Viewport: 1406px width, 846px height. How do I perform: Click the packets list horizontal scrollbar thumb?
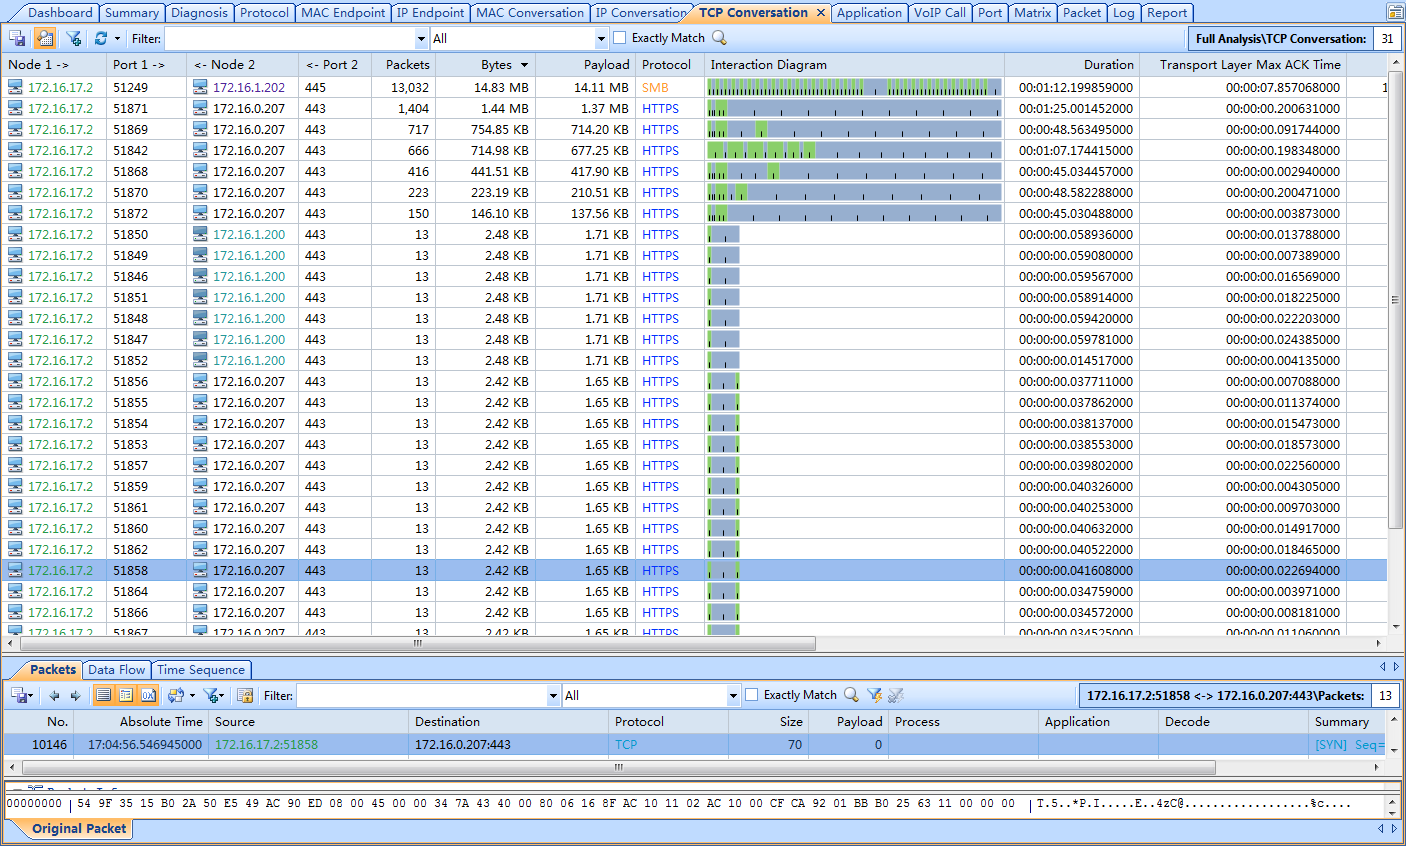click(x=618, y=767)
